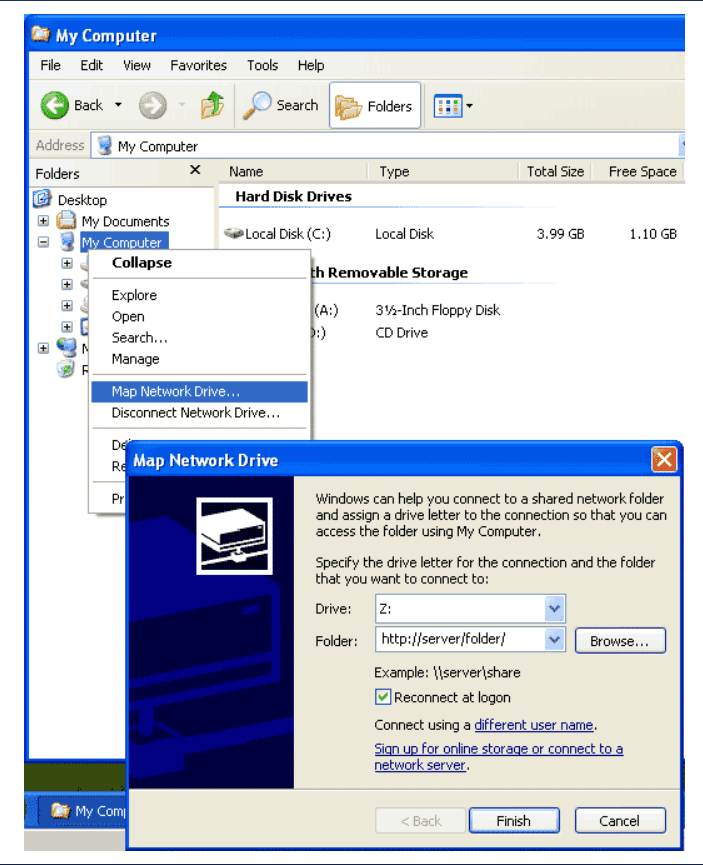Expand the first child node under My Computer
Screen dimensions: 703x865
click(67, 263)
